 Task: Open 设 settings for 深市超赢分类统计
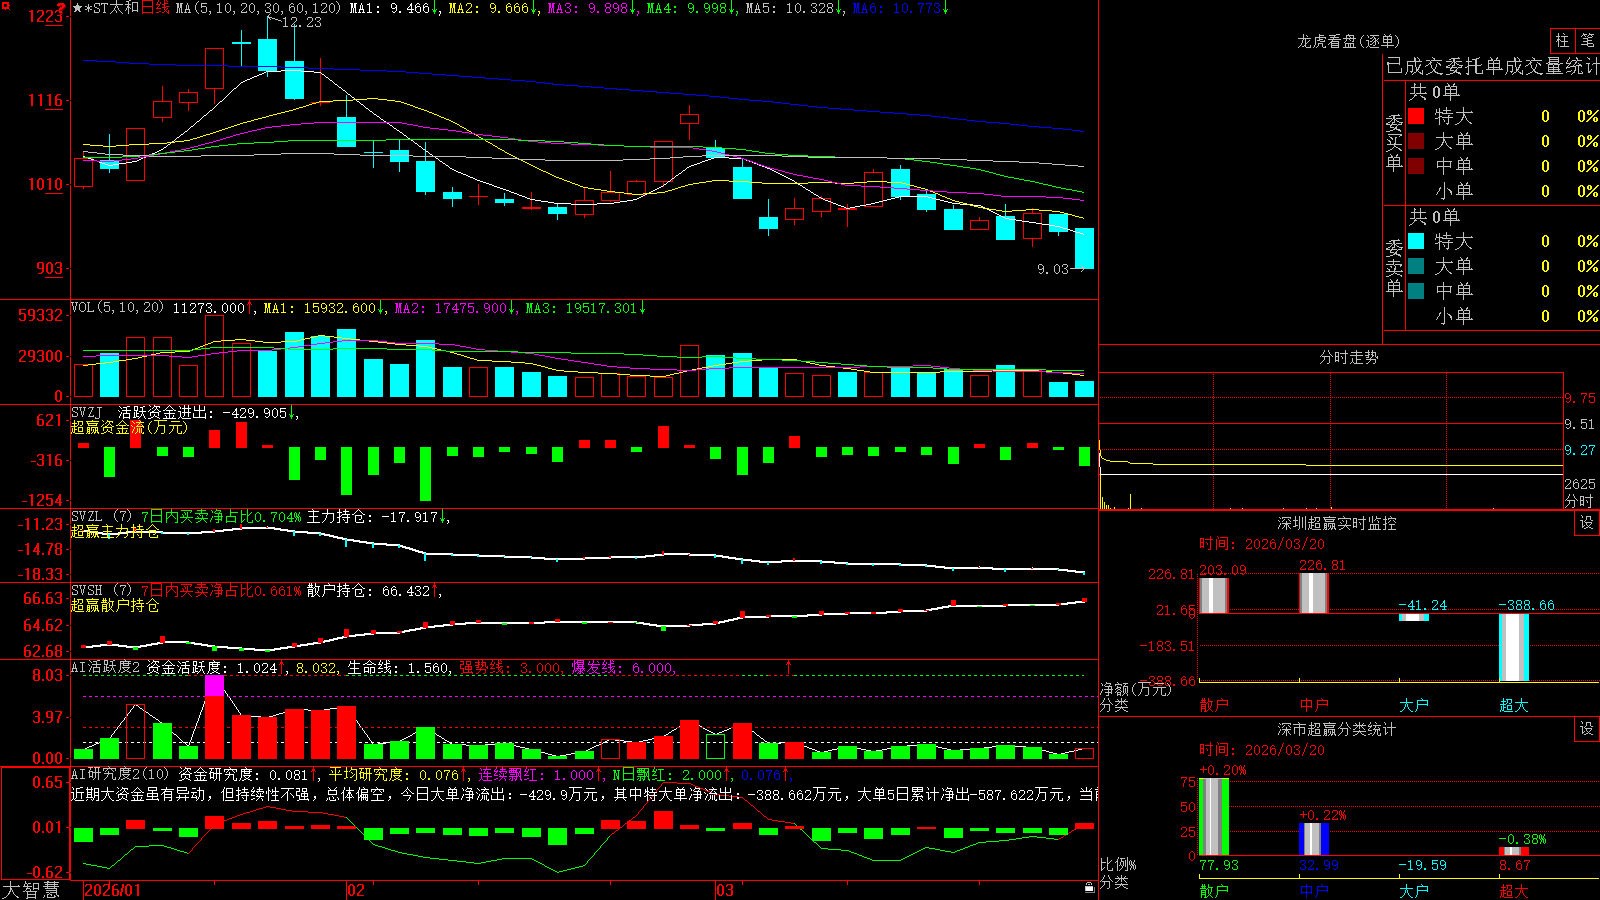(1587, 729)
